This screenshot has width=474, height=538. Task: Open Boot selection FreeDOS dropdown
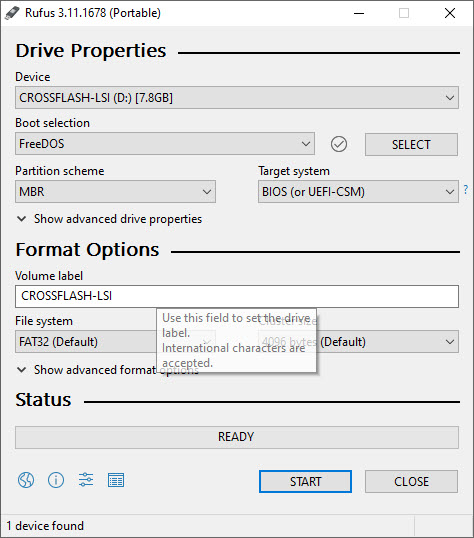coord(165,144)
